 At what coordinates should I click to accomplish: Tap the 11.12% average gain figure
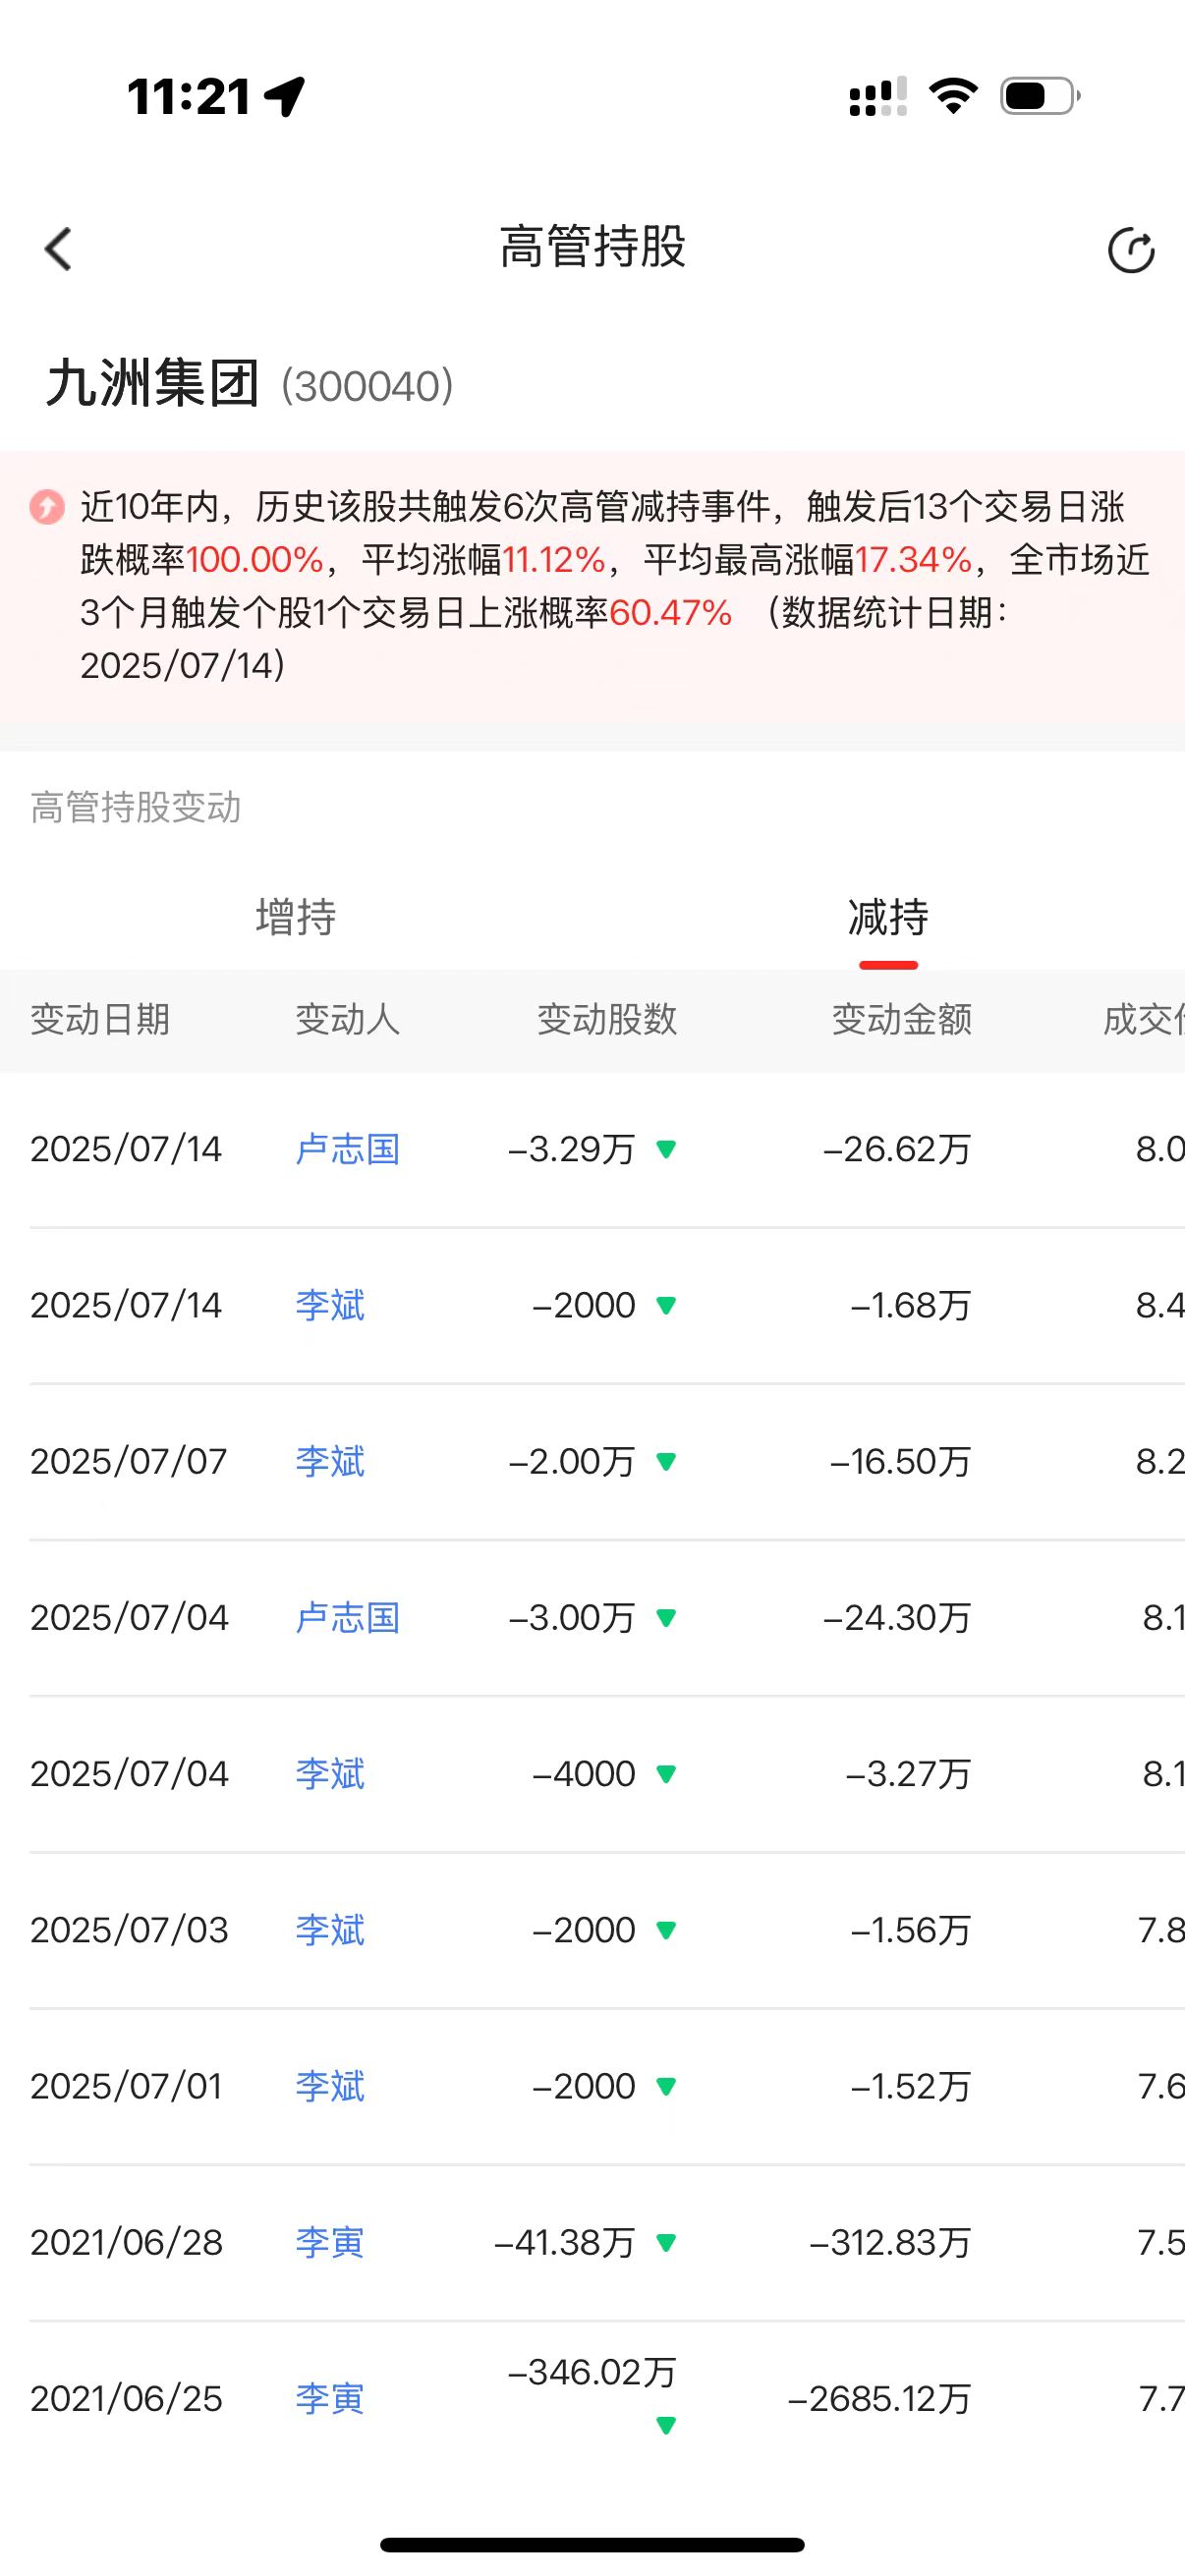click(x=554, y=560)
